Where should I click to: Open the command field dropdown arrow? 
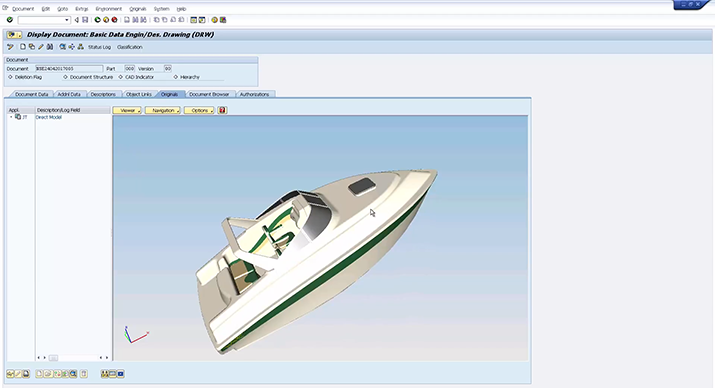coord(67,20)
